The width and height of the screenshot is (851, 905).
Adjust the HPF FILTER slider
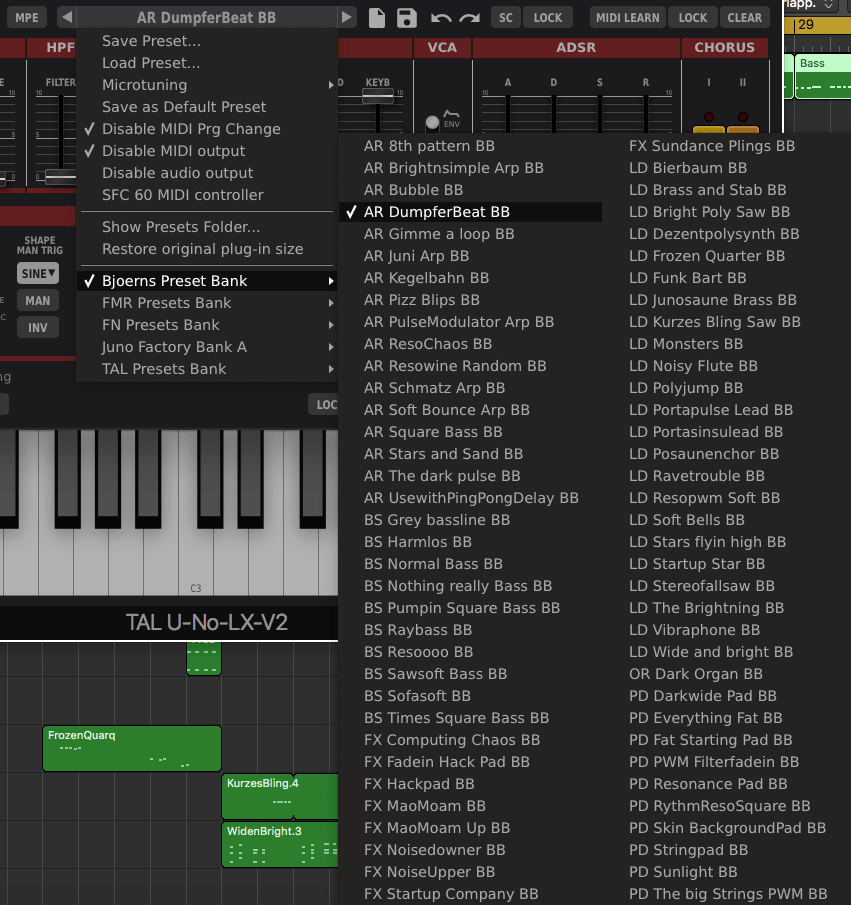[61, 178]
